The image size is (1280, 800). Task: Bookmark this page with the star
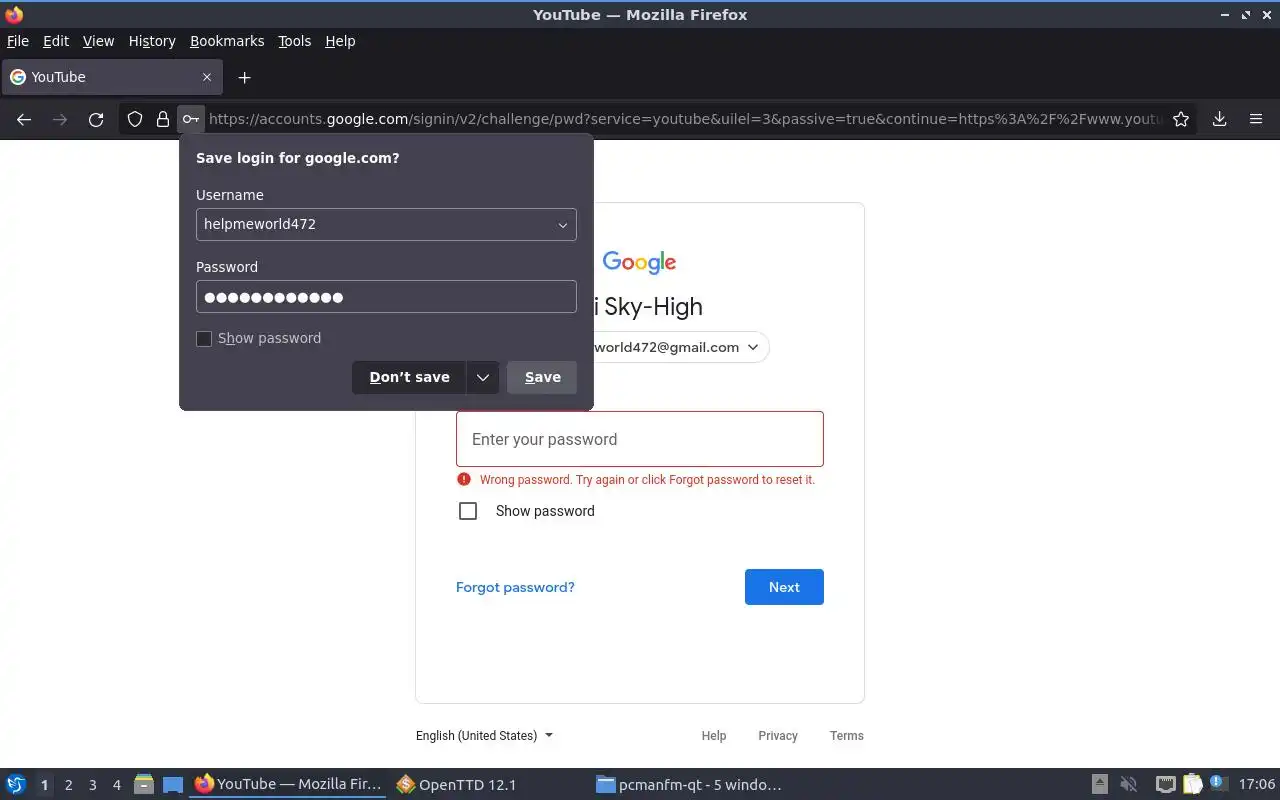[x=1181, y=119]
